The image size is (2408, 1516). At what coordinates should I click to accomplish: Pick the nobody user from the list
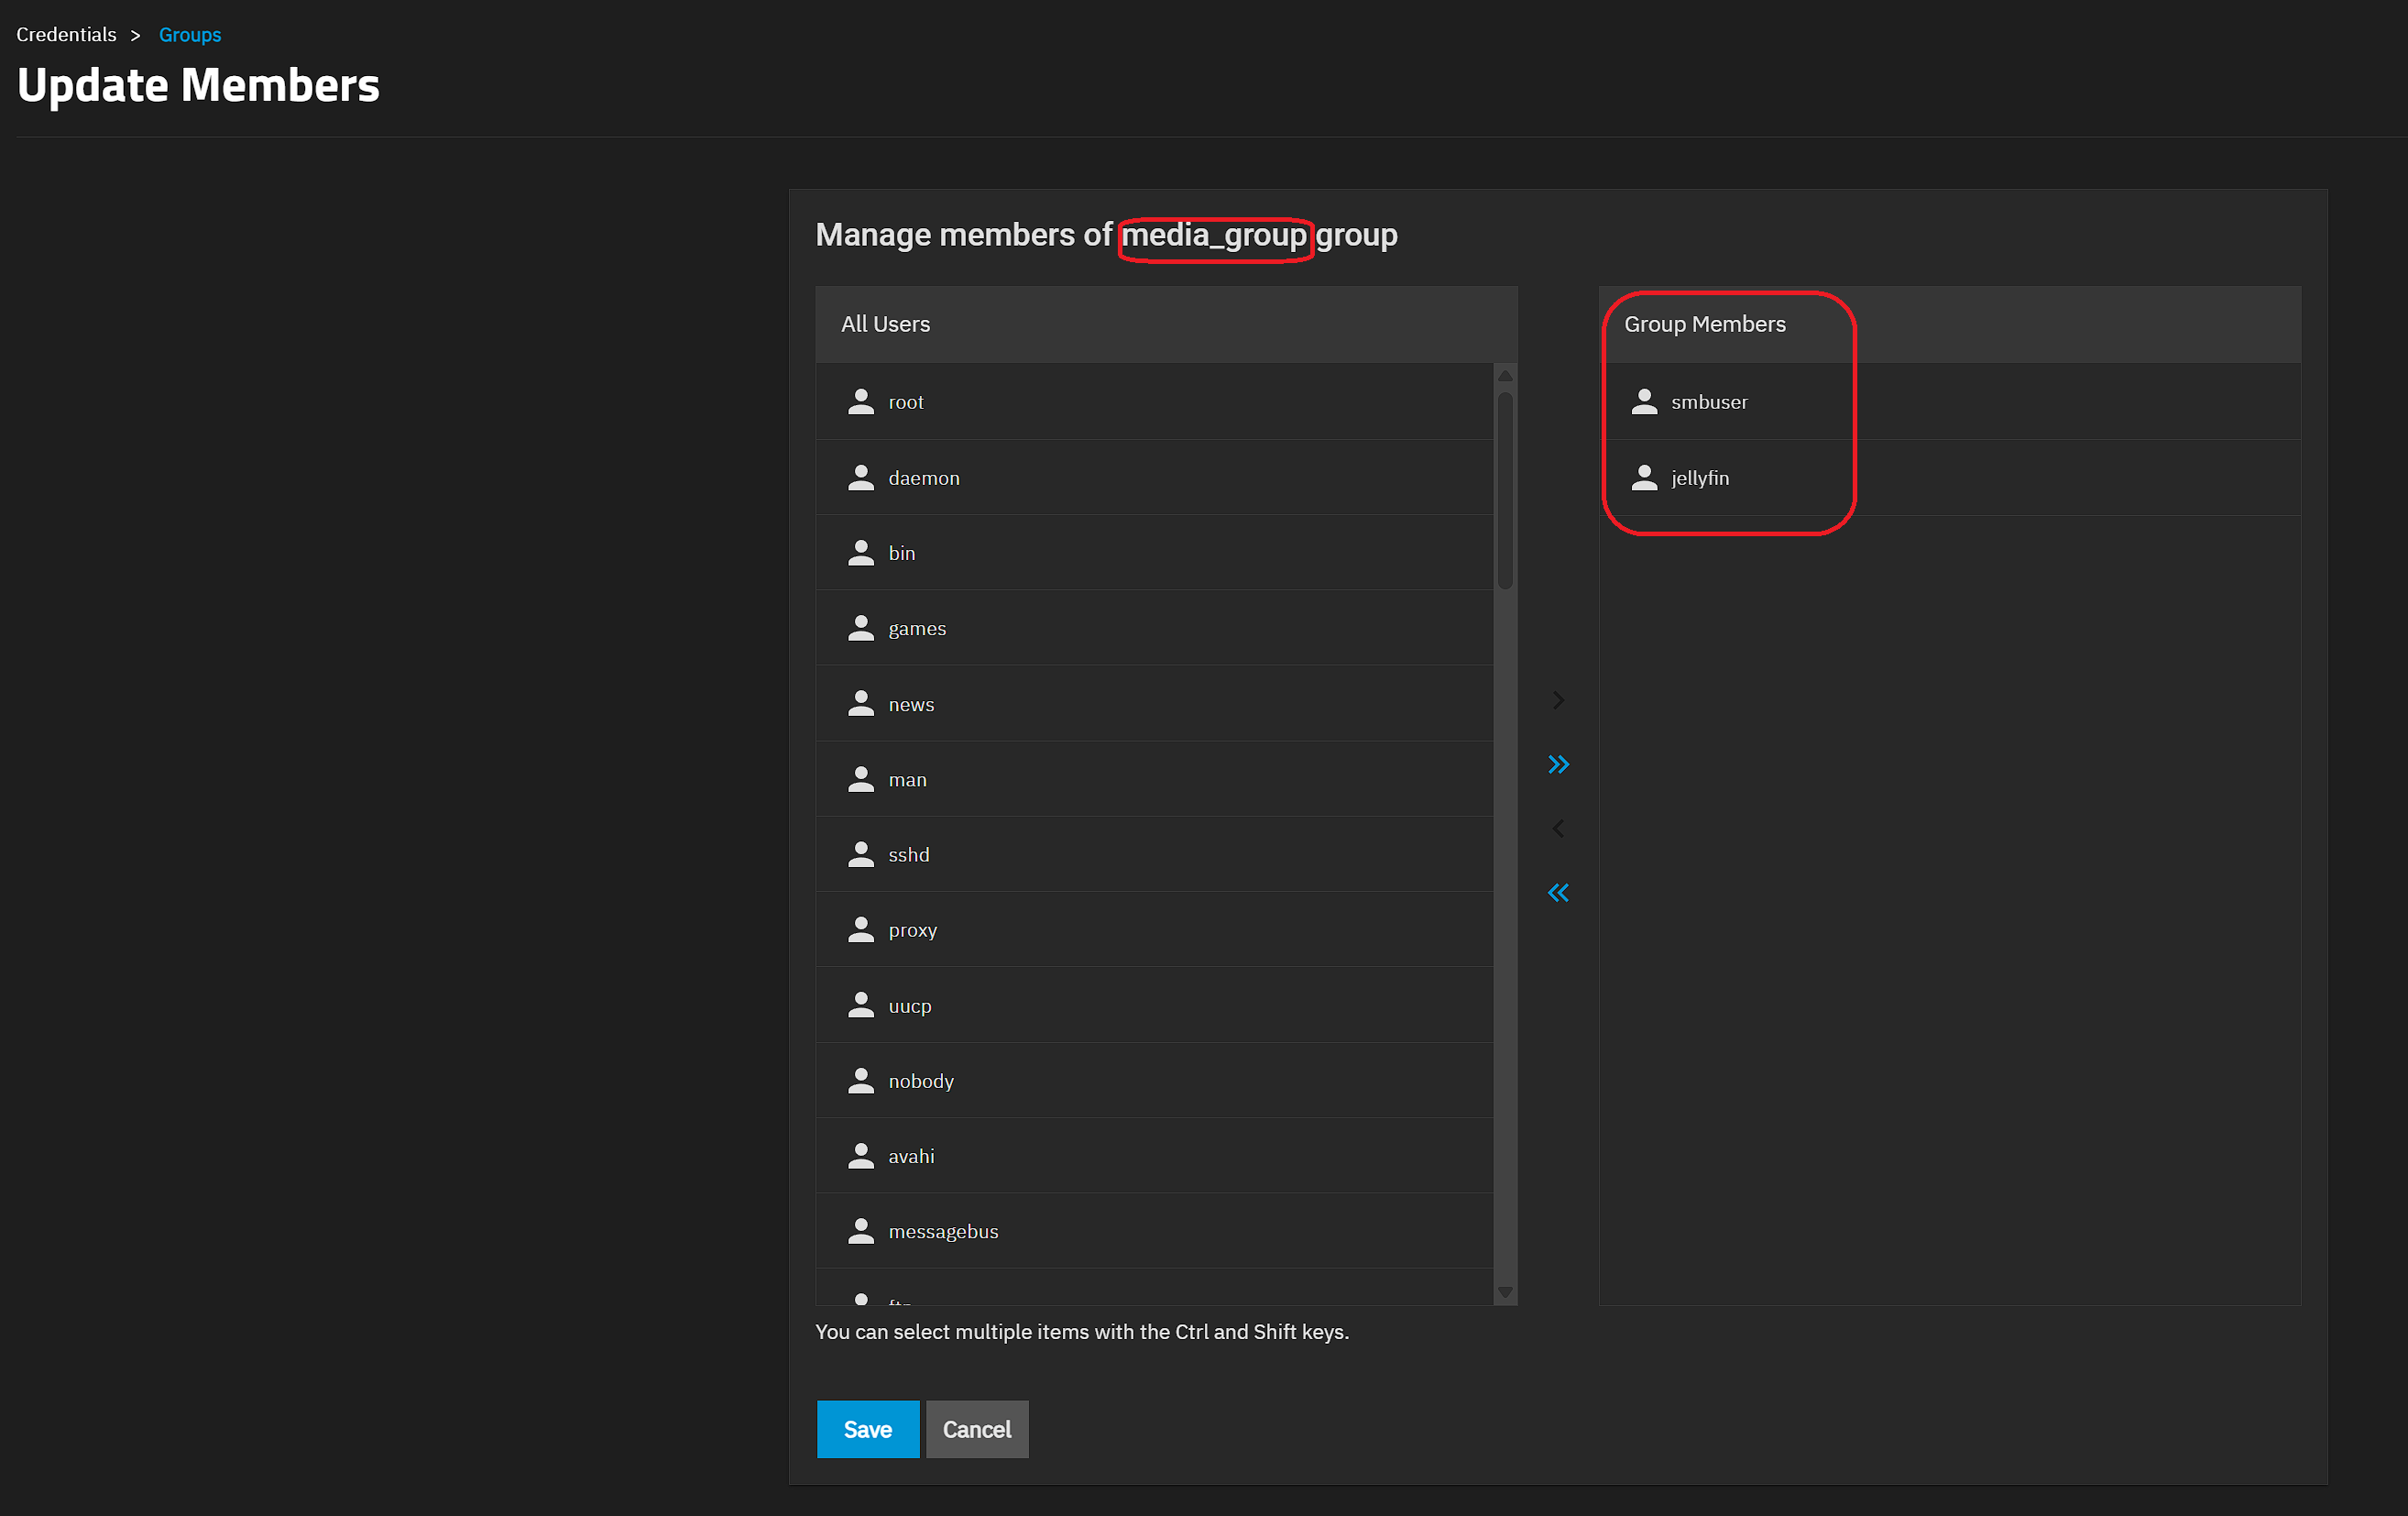coord(921,1081)
